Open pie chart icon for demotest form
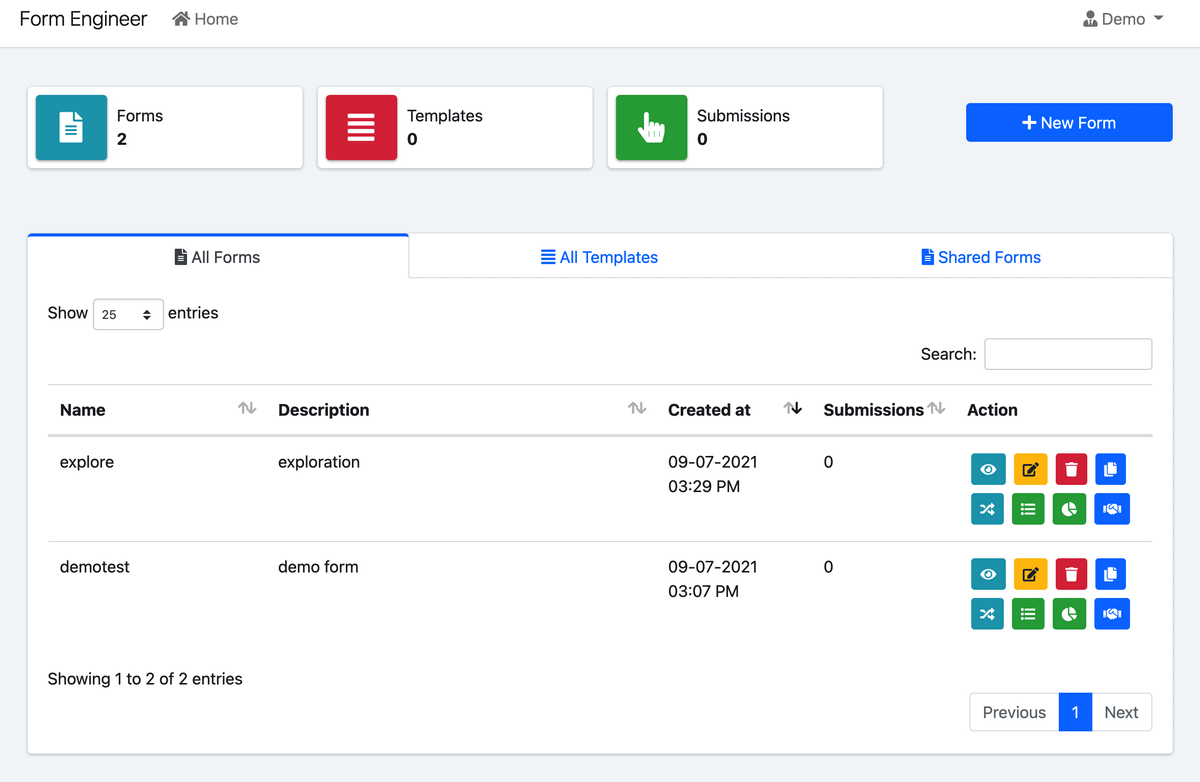Screen dimensions: 1200x782 pyautogui.click(x=1069, y=614)
